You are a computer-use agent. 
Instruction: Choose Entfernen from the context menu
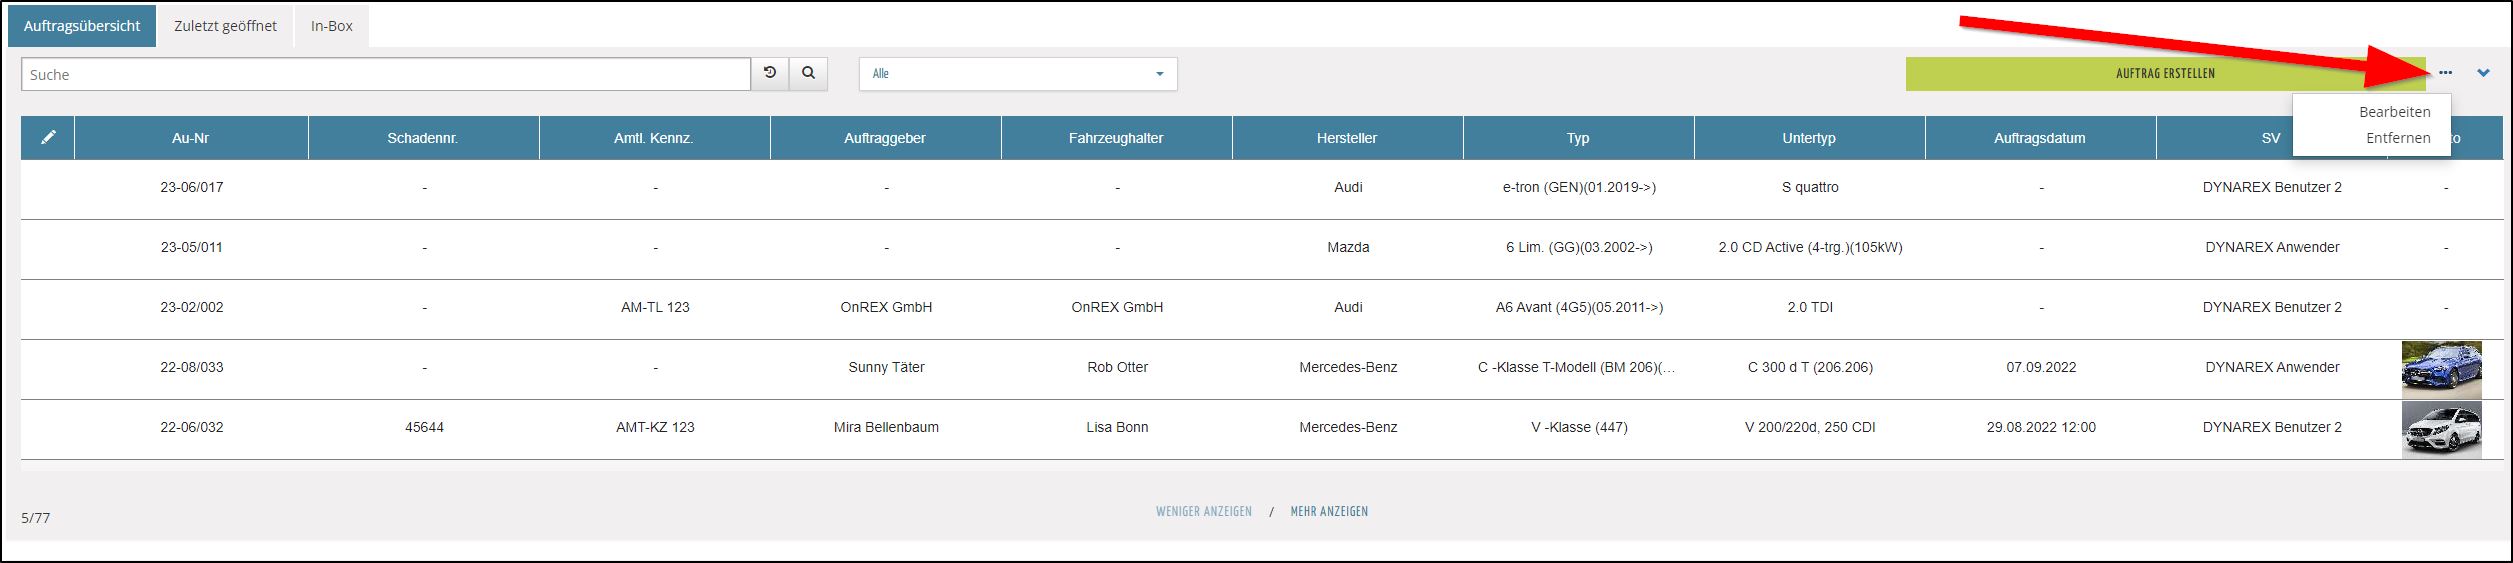pyautogui.click(x=2397, y=138)
